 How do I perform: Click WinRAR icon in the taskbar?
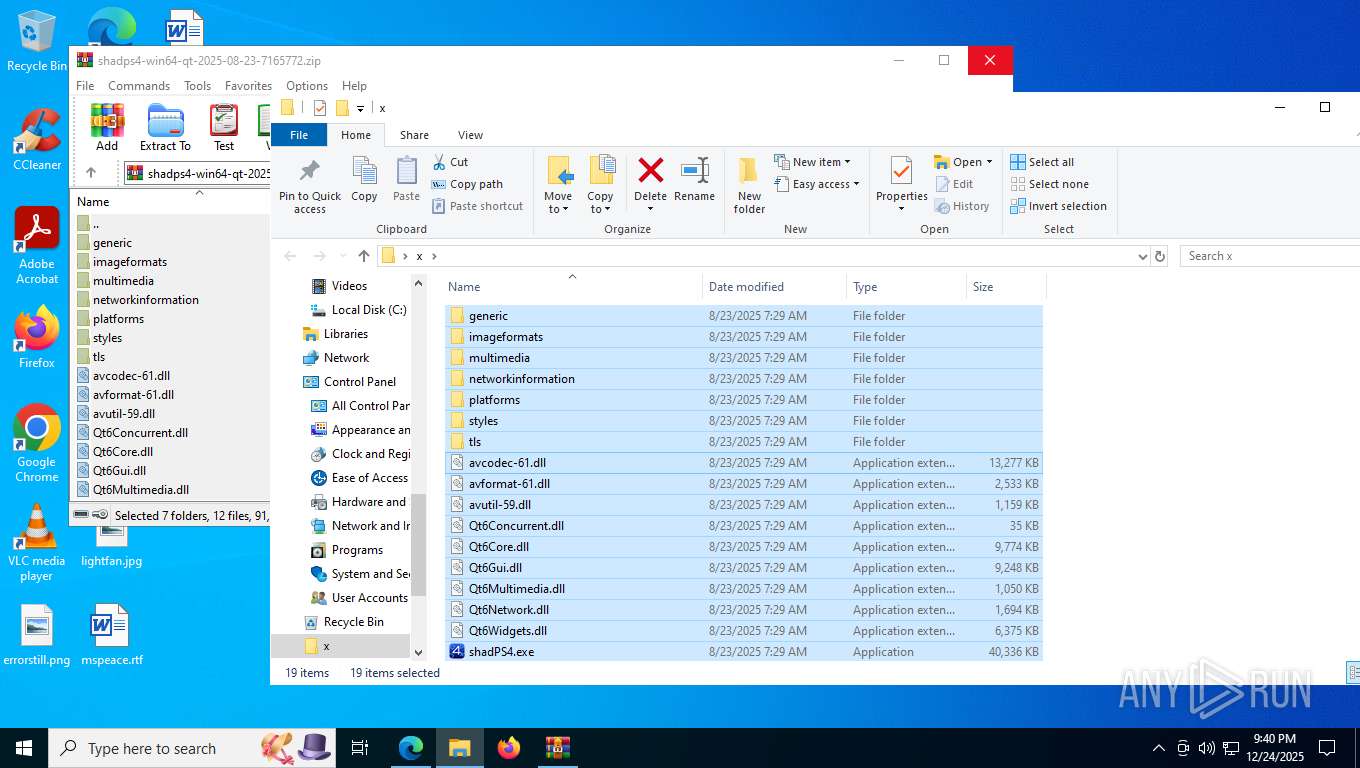(558, 748)
